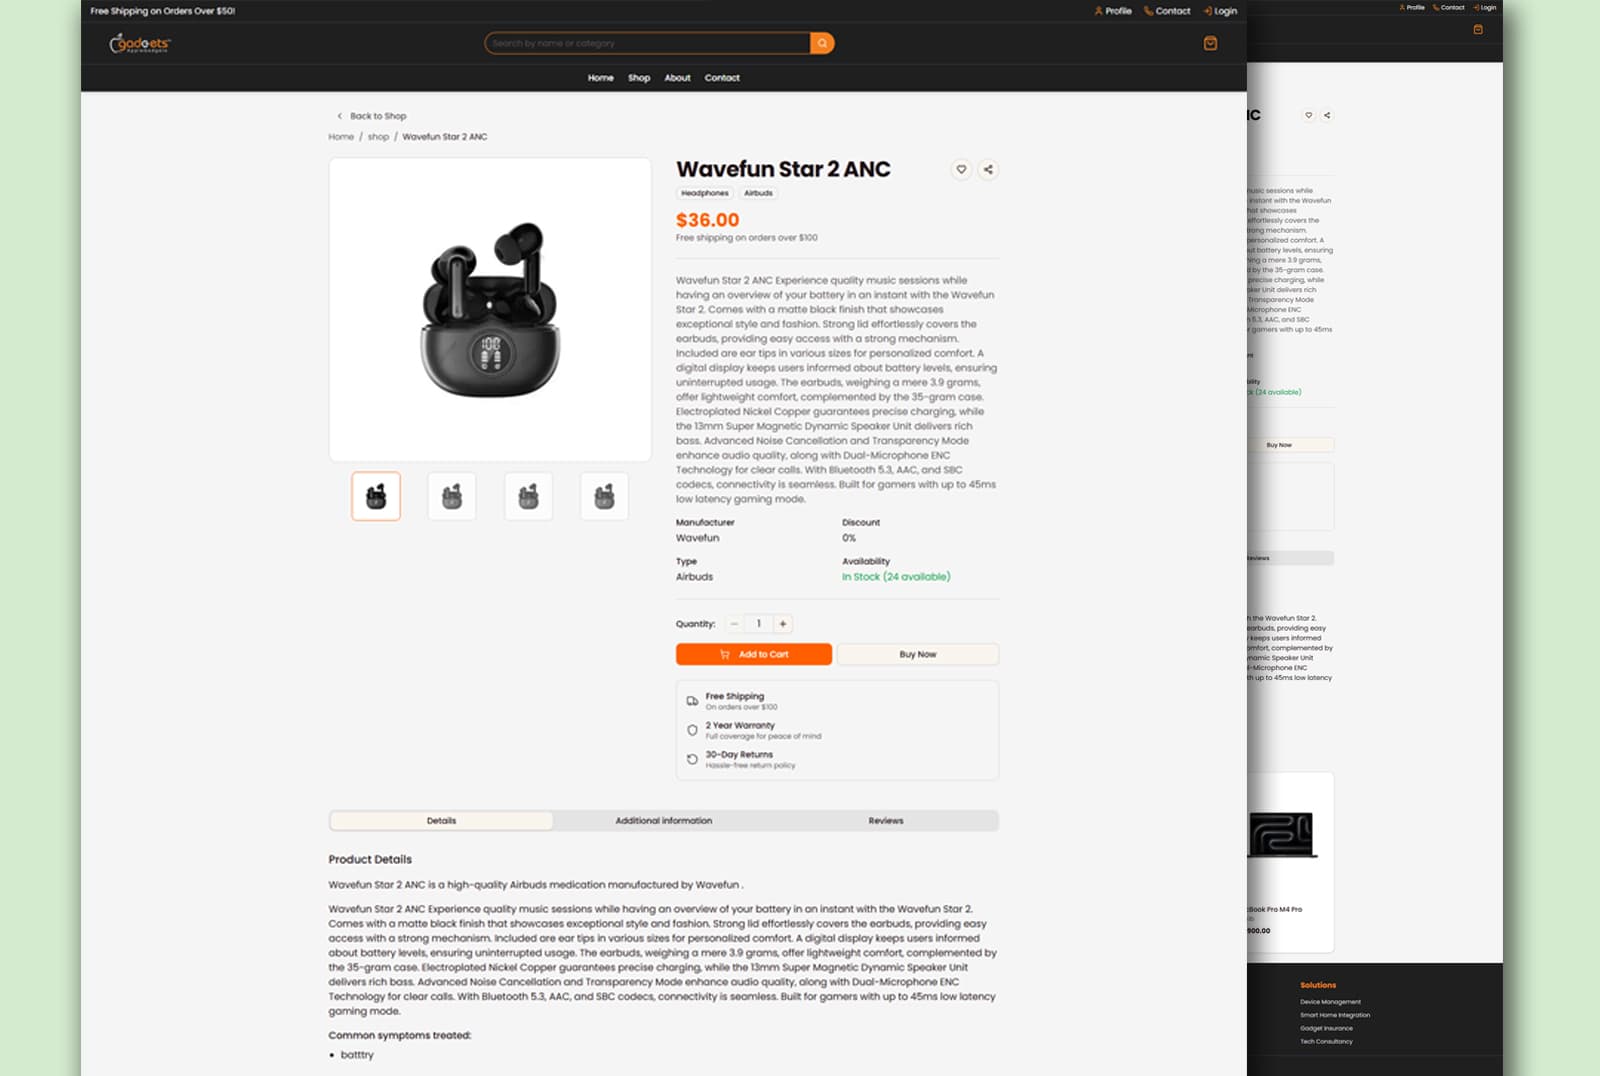The width and height of the screenshot is (1600, 1076).
Task: Click the orange search magnifier button
Action: click(822, 43)
